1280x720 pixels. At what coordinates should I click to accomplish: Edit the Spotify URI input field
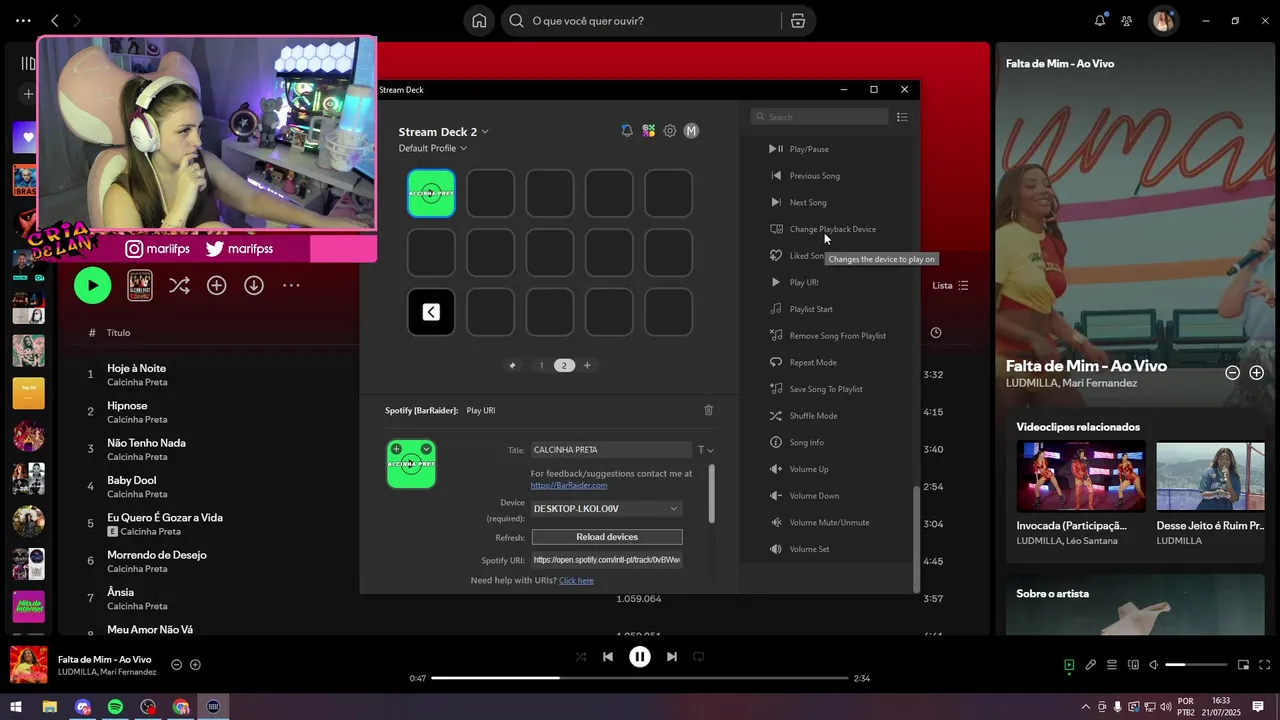(x=607, y=560)
